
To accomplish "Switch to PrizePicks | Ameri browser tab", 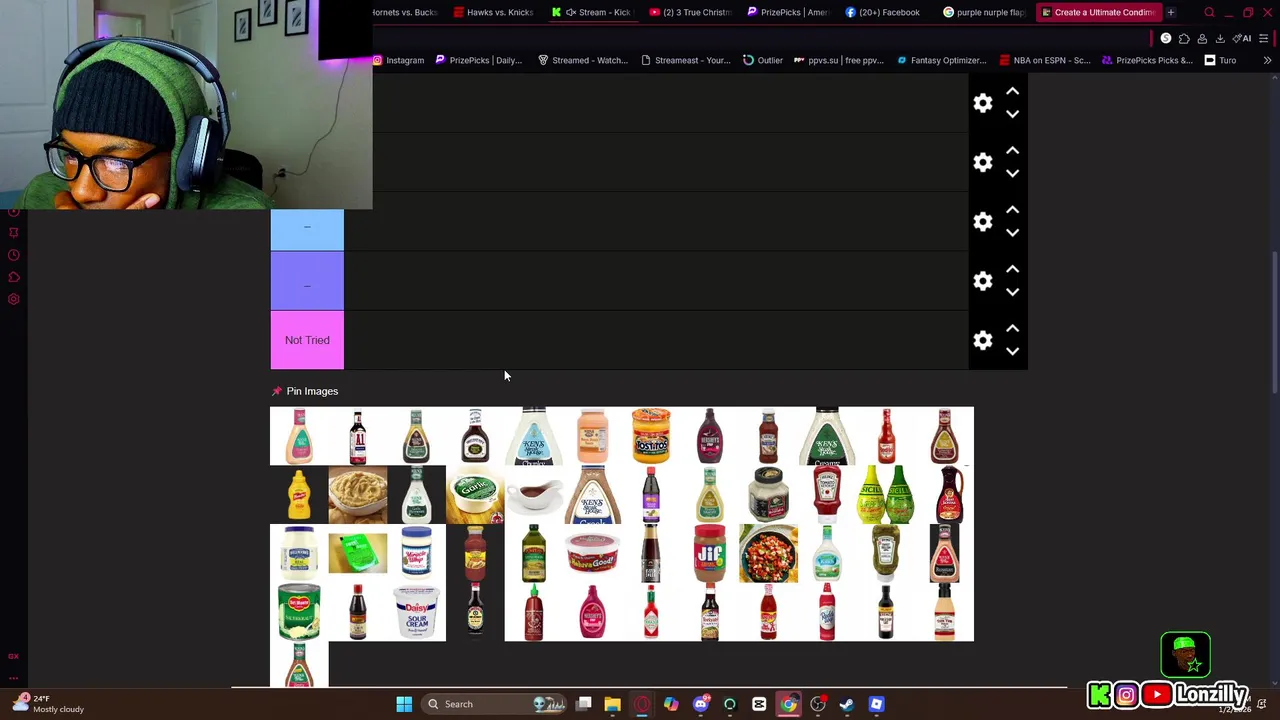I will (788, 12).
